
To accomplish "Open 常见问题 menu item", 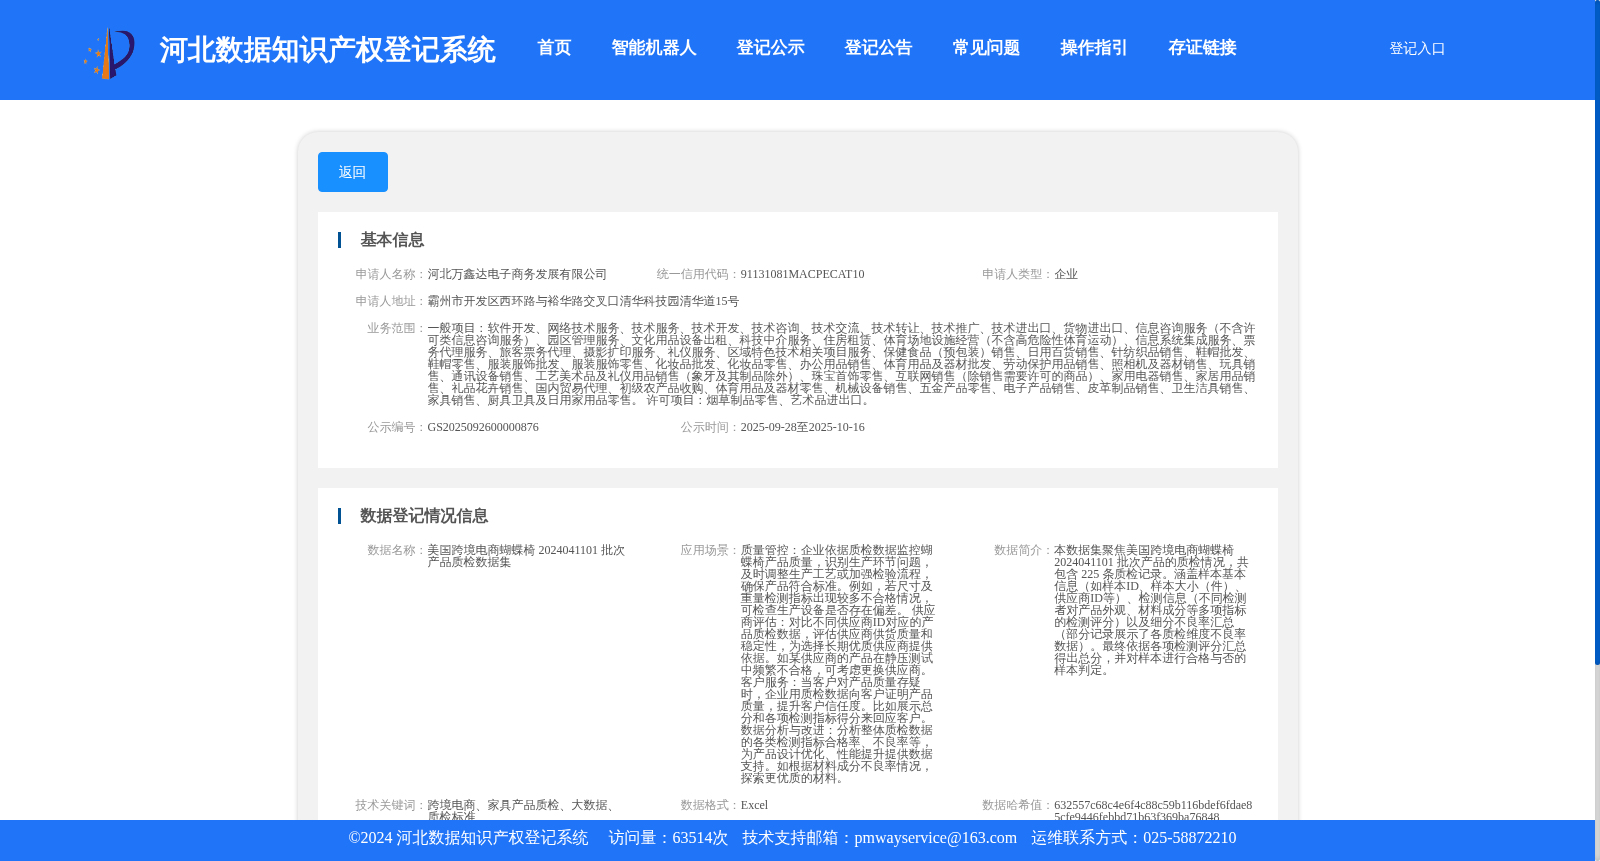I will coord(986,48).
